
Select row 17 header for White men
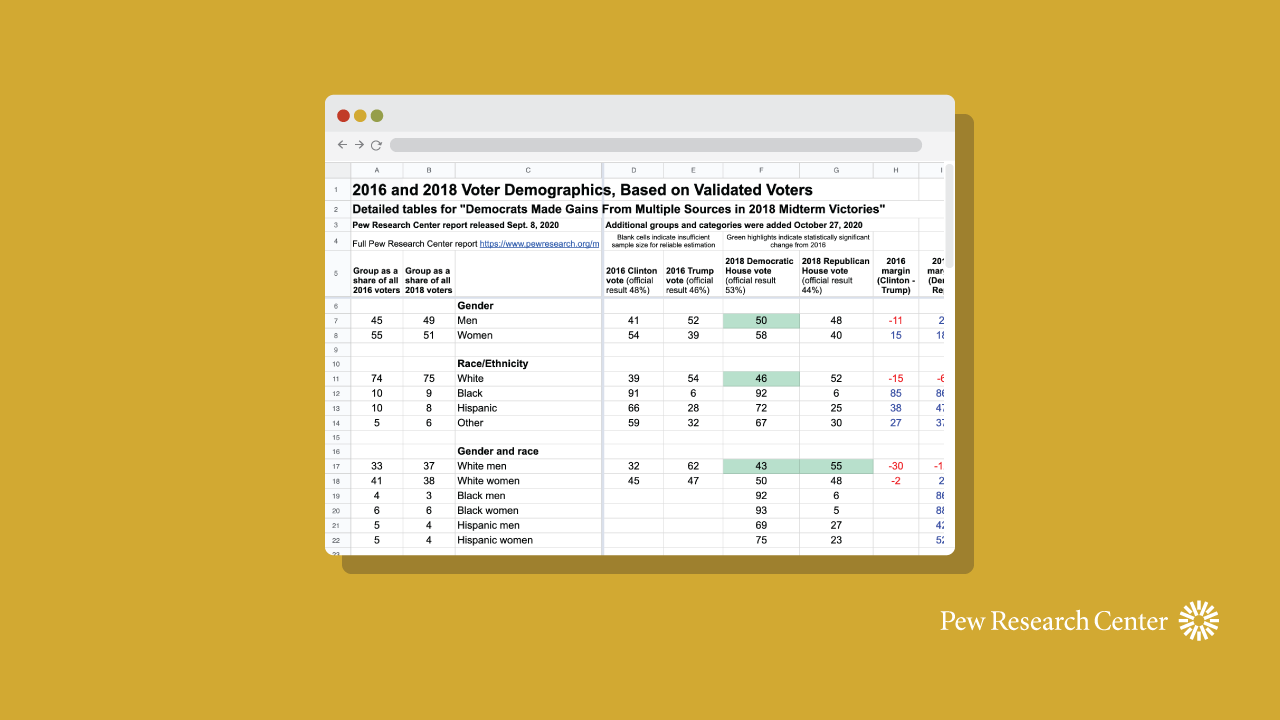tap(337, 466)
